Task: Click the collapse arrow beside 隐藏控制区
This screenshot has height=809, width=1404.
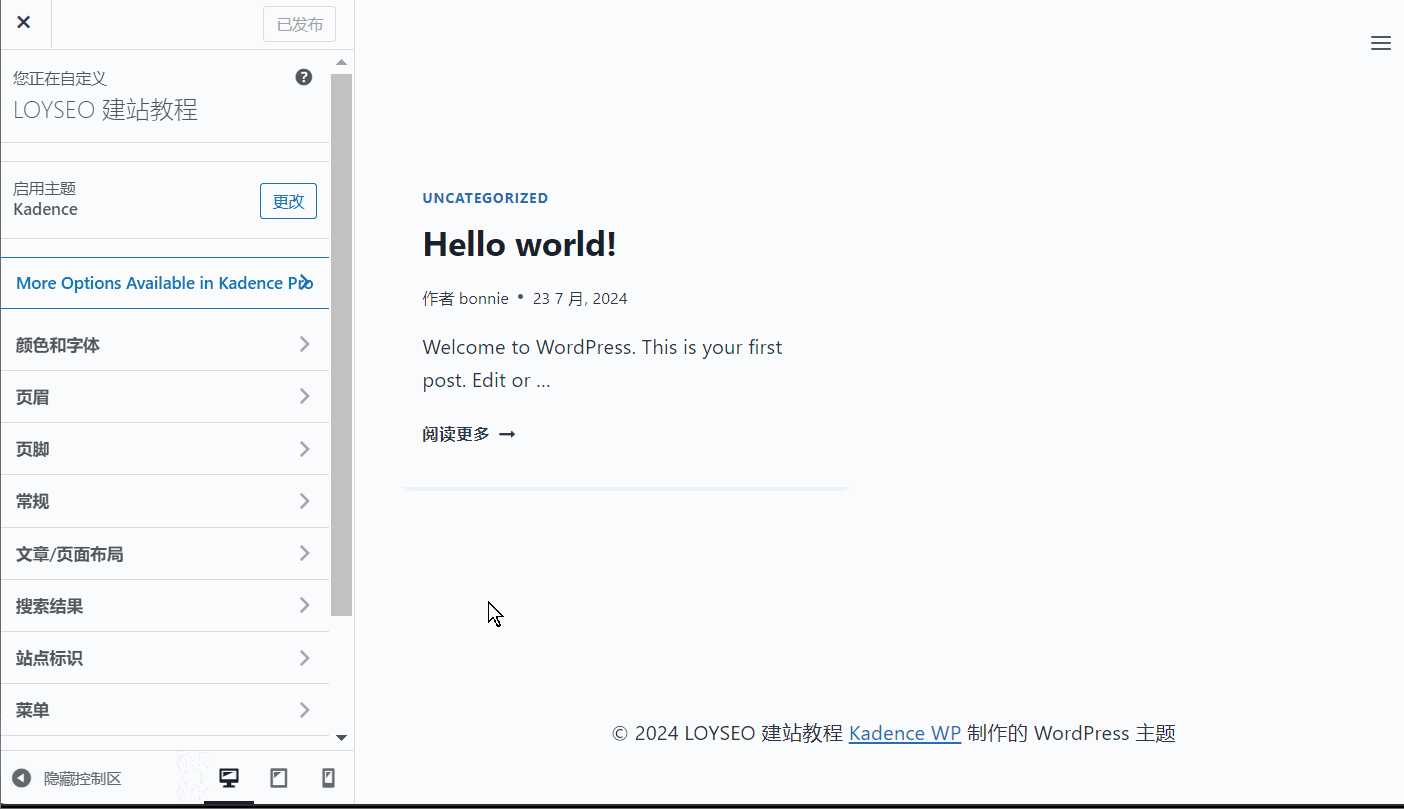Action: pyautogui.click(x=22, y=778)
